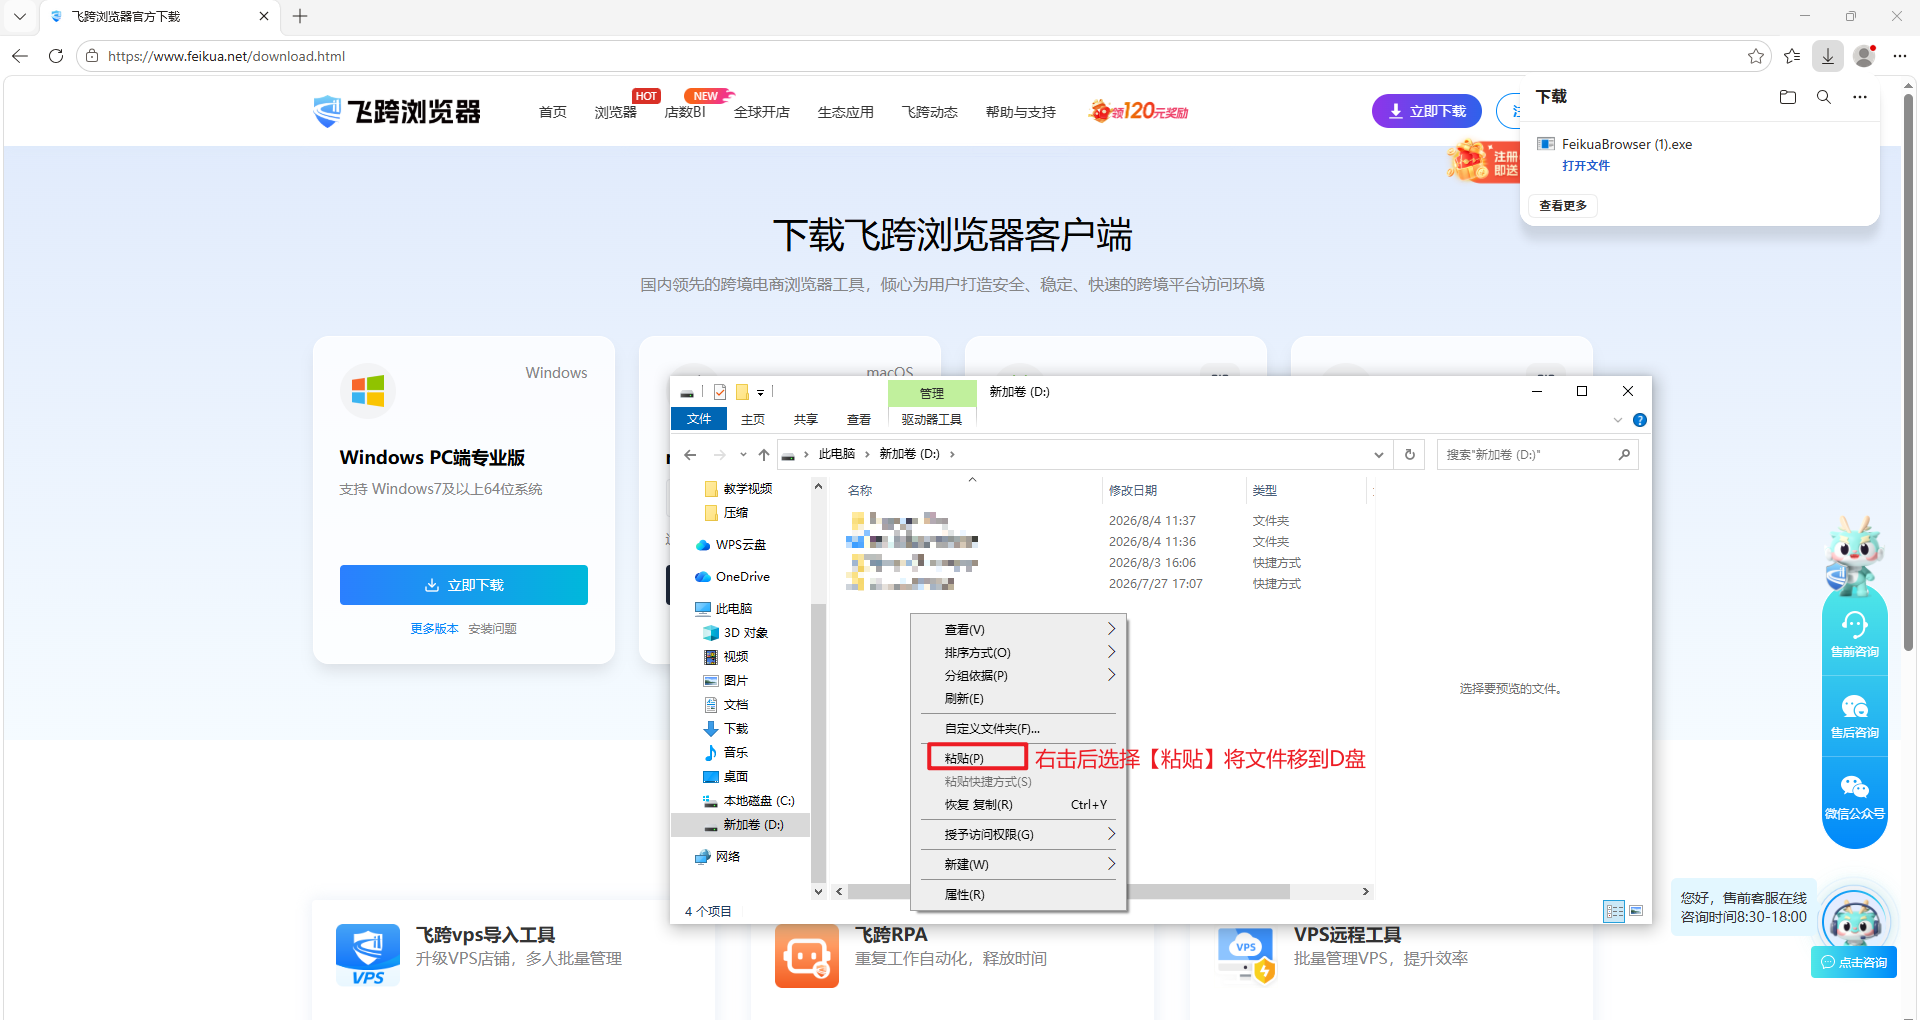This screenshot has width=1920, height=1020.
Task: Bookmark this page with the star icon
Action: tap(1756, 56)
